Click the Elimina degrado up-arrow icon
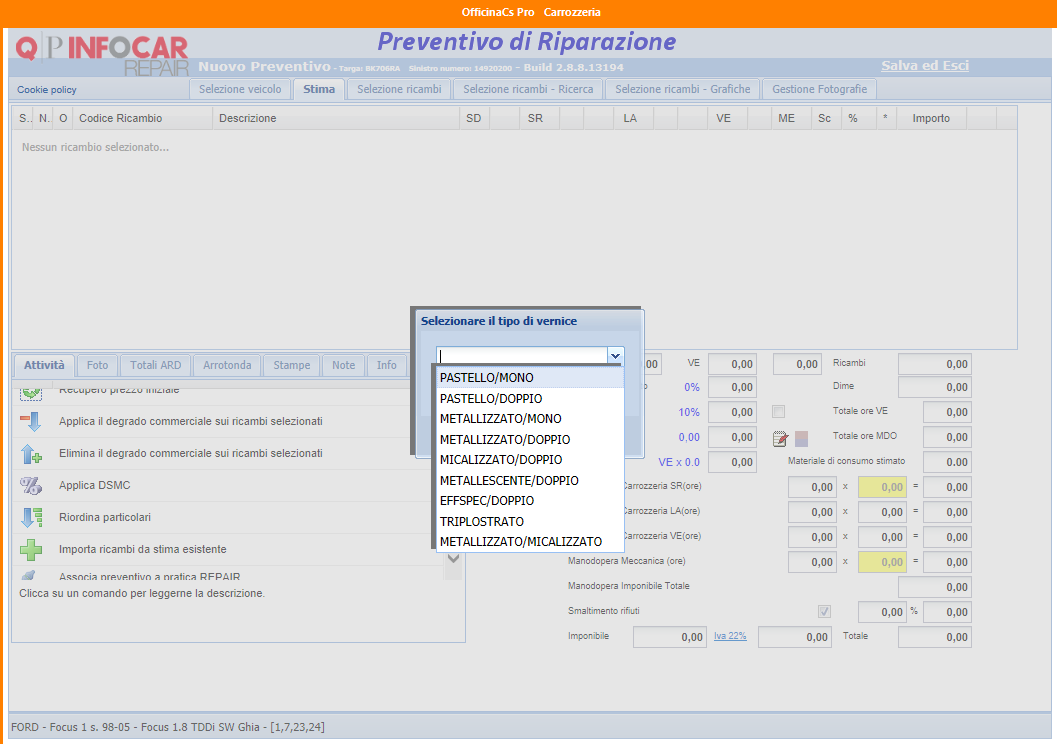Screen dimensions: 1057x744 coord(31,454)
